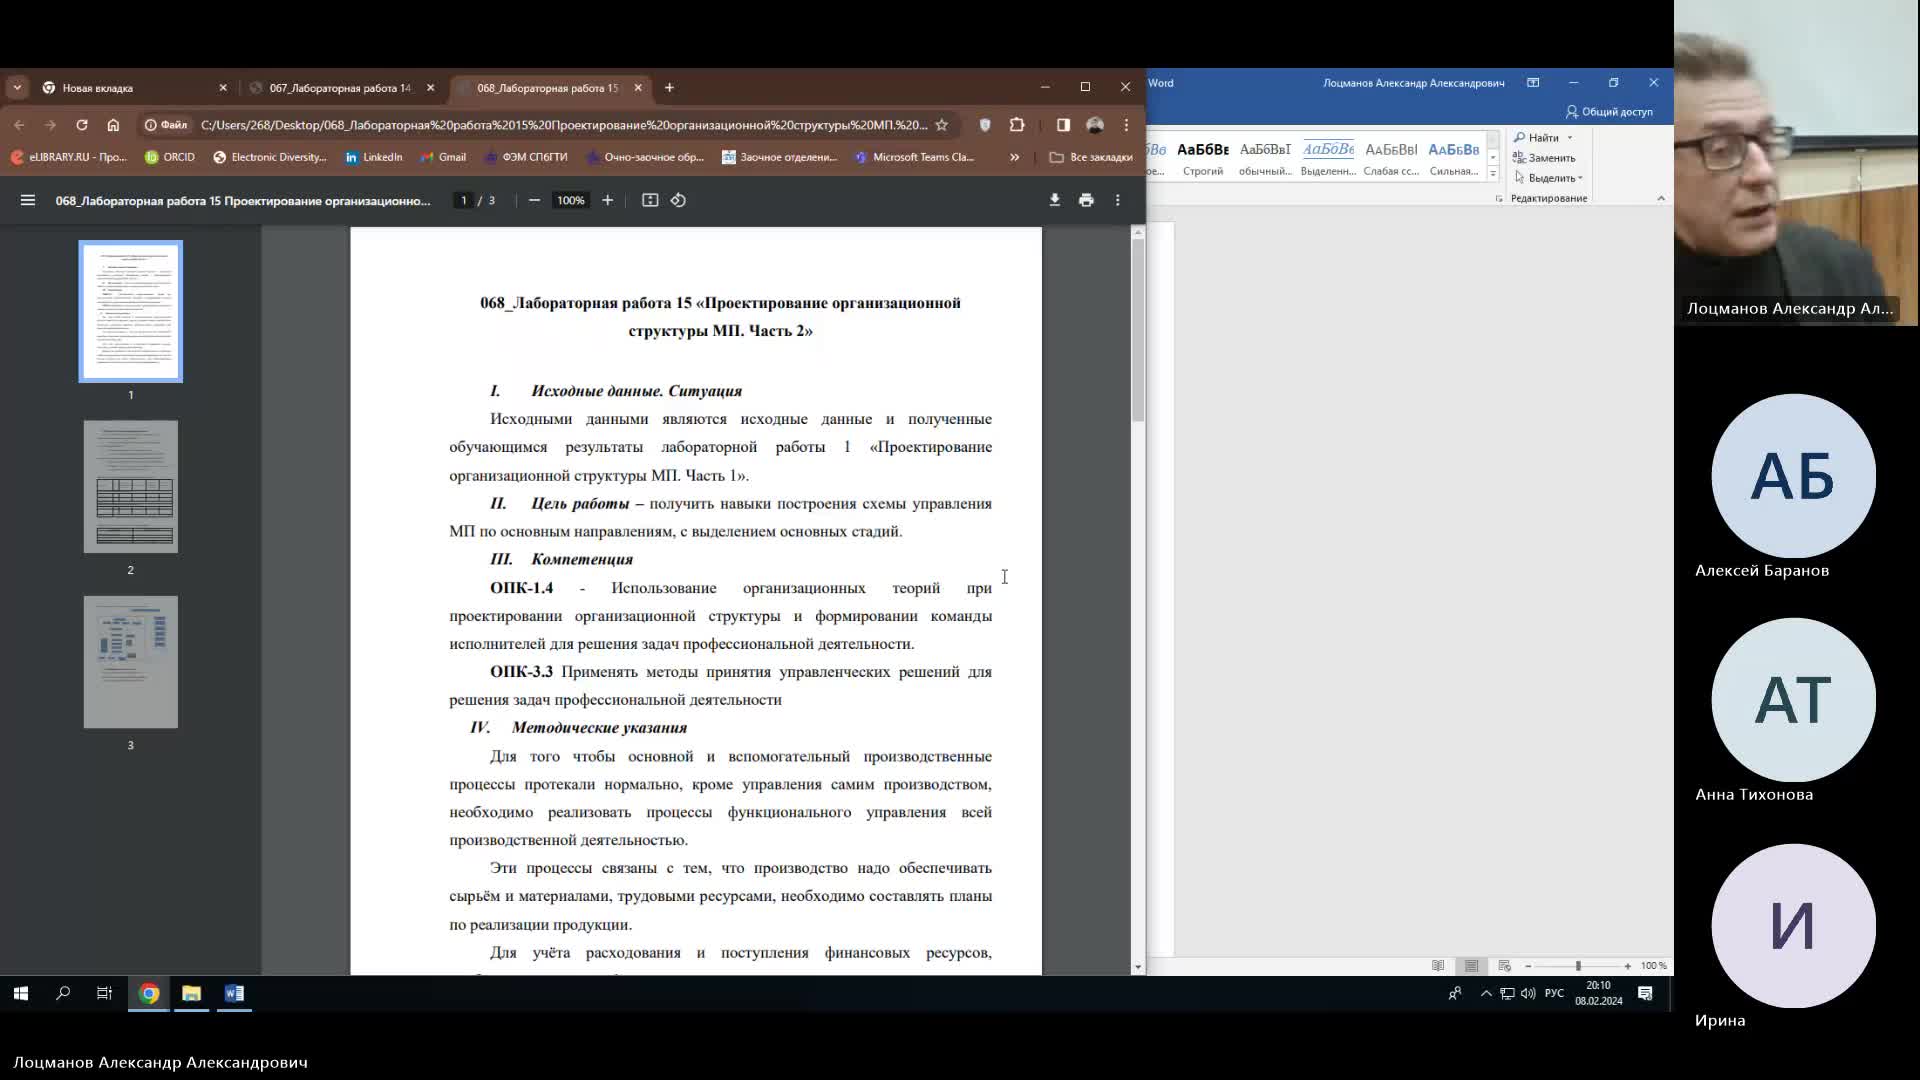The width and height of the screenshot is (1920, 1080).
Task: Print the PDF document
Action: tap(1086, 200)
